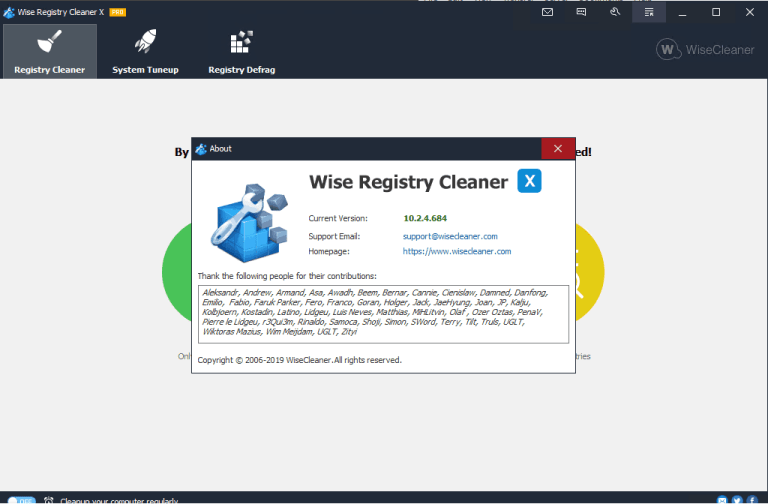Viewport: 768px width, 504px height.
Task: Click the PRO badge in title bar
Action: point(118,12)
